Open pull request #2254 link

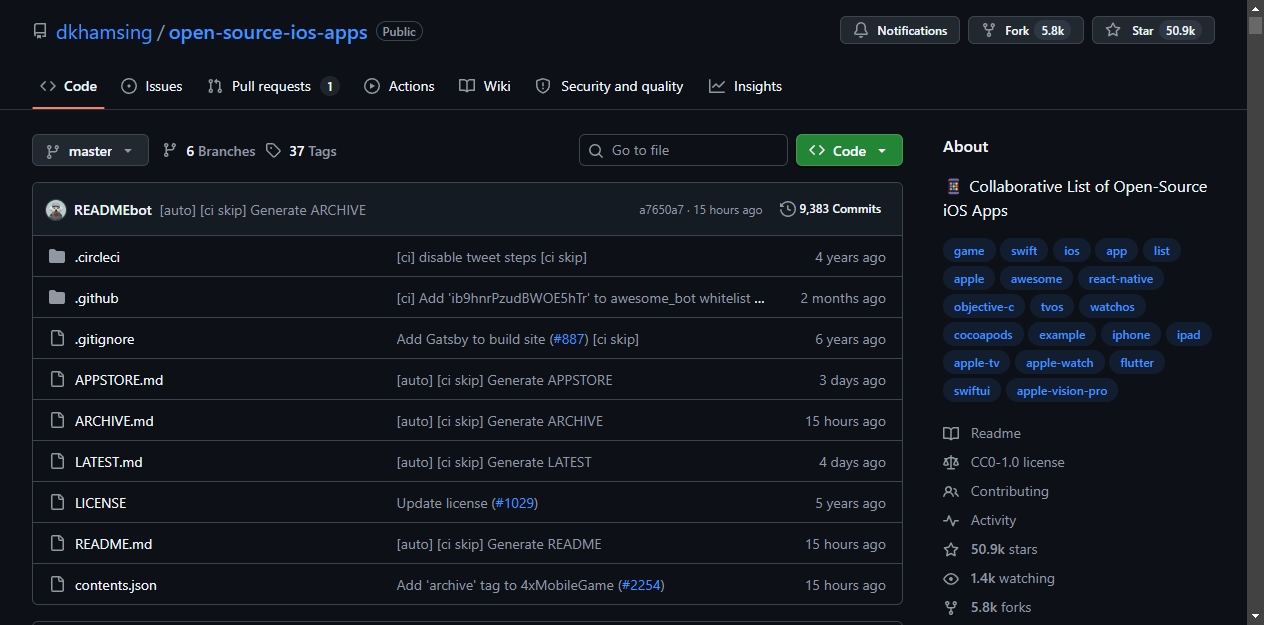640,585
